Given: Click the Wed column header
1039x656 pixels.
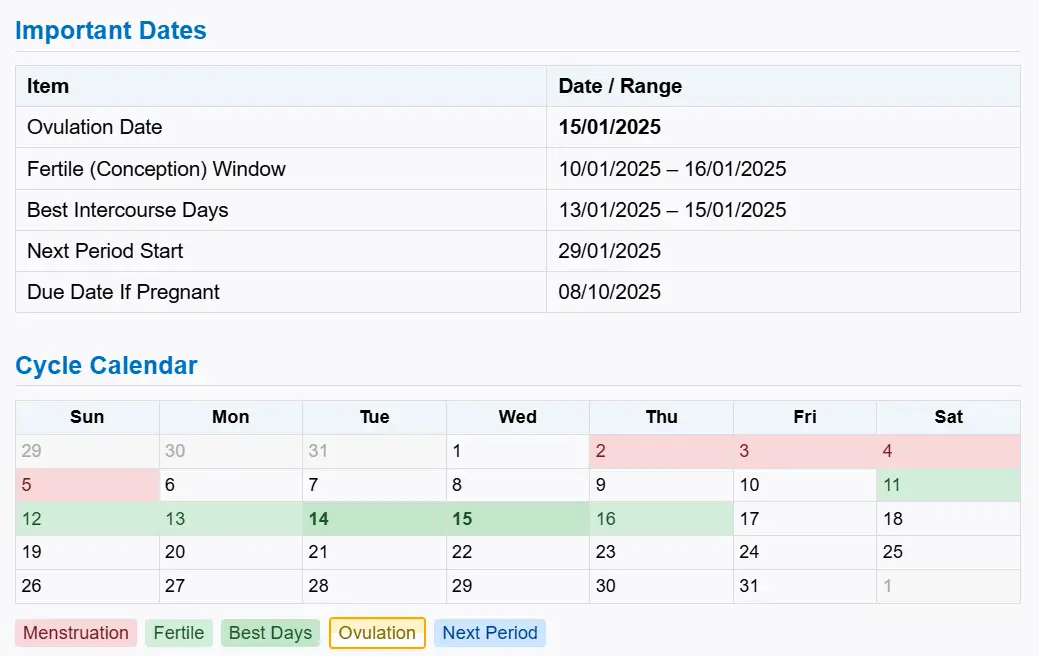Looking at the screenshot, I should [517, 417].
